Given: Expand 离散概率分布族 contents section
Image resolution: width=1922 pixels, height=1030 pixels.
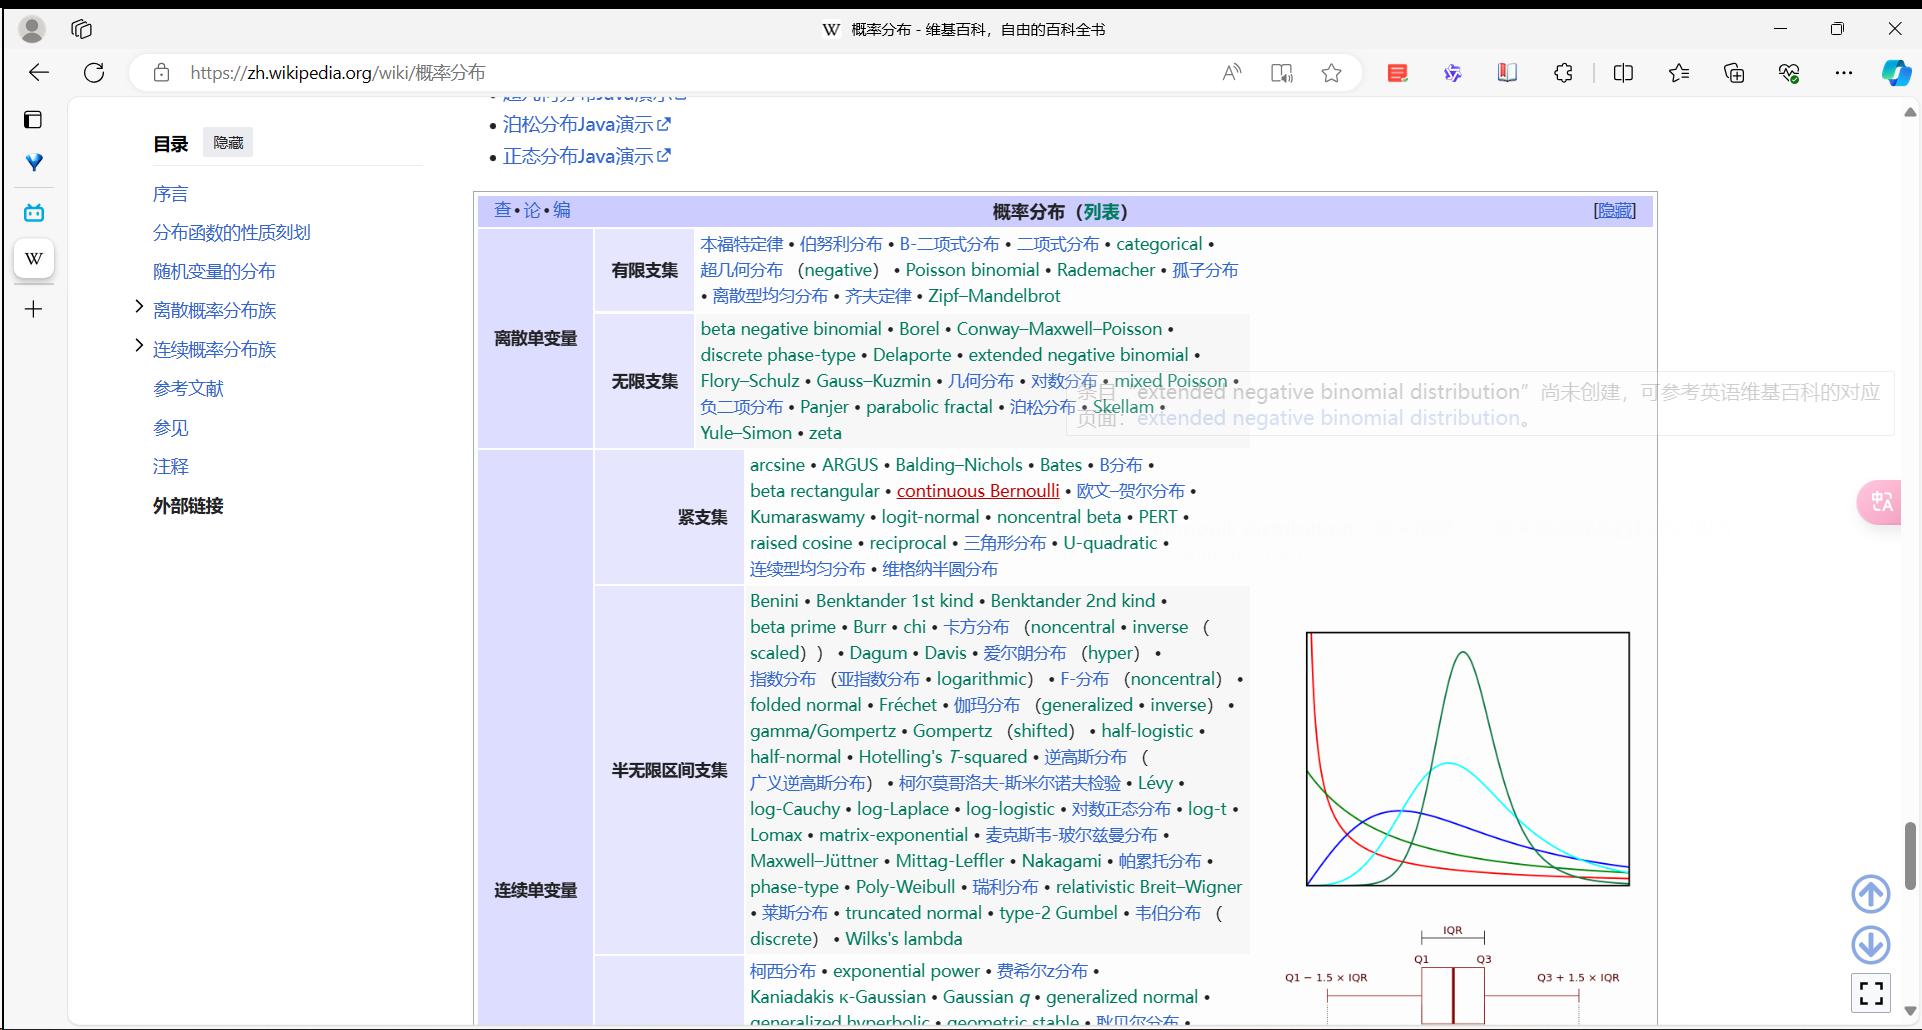Looking at the screenshot, I should pos(139,306).
